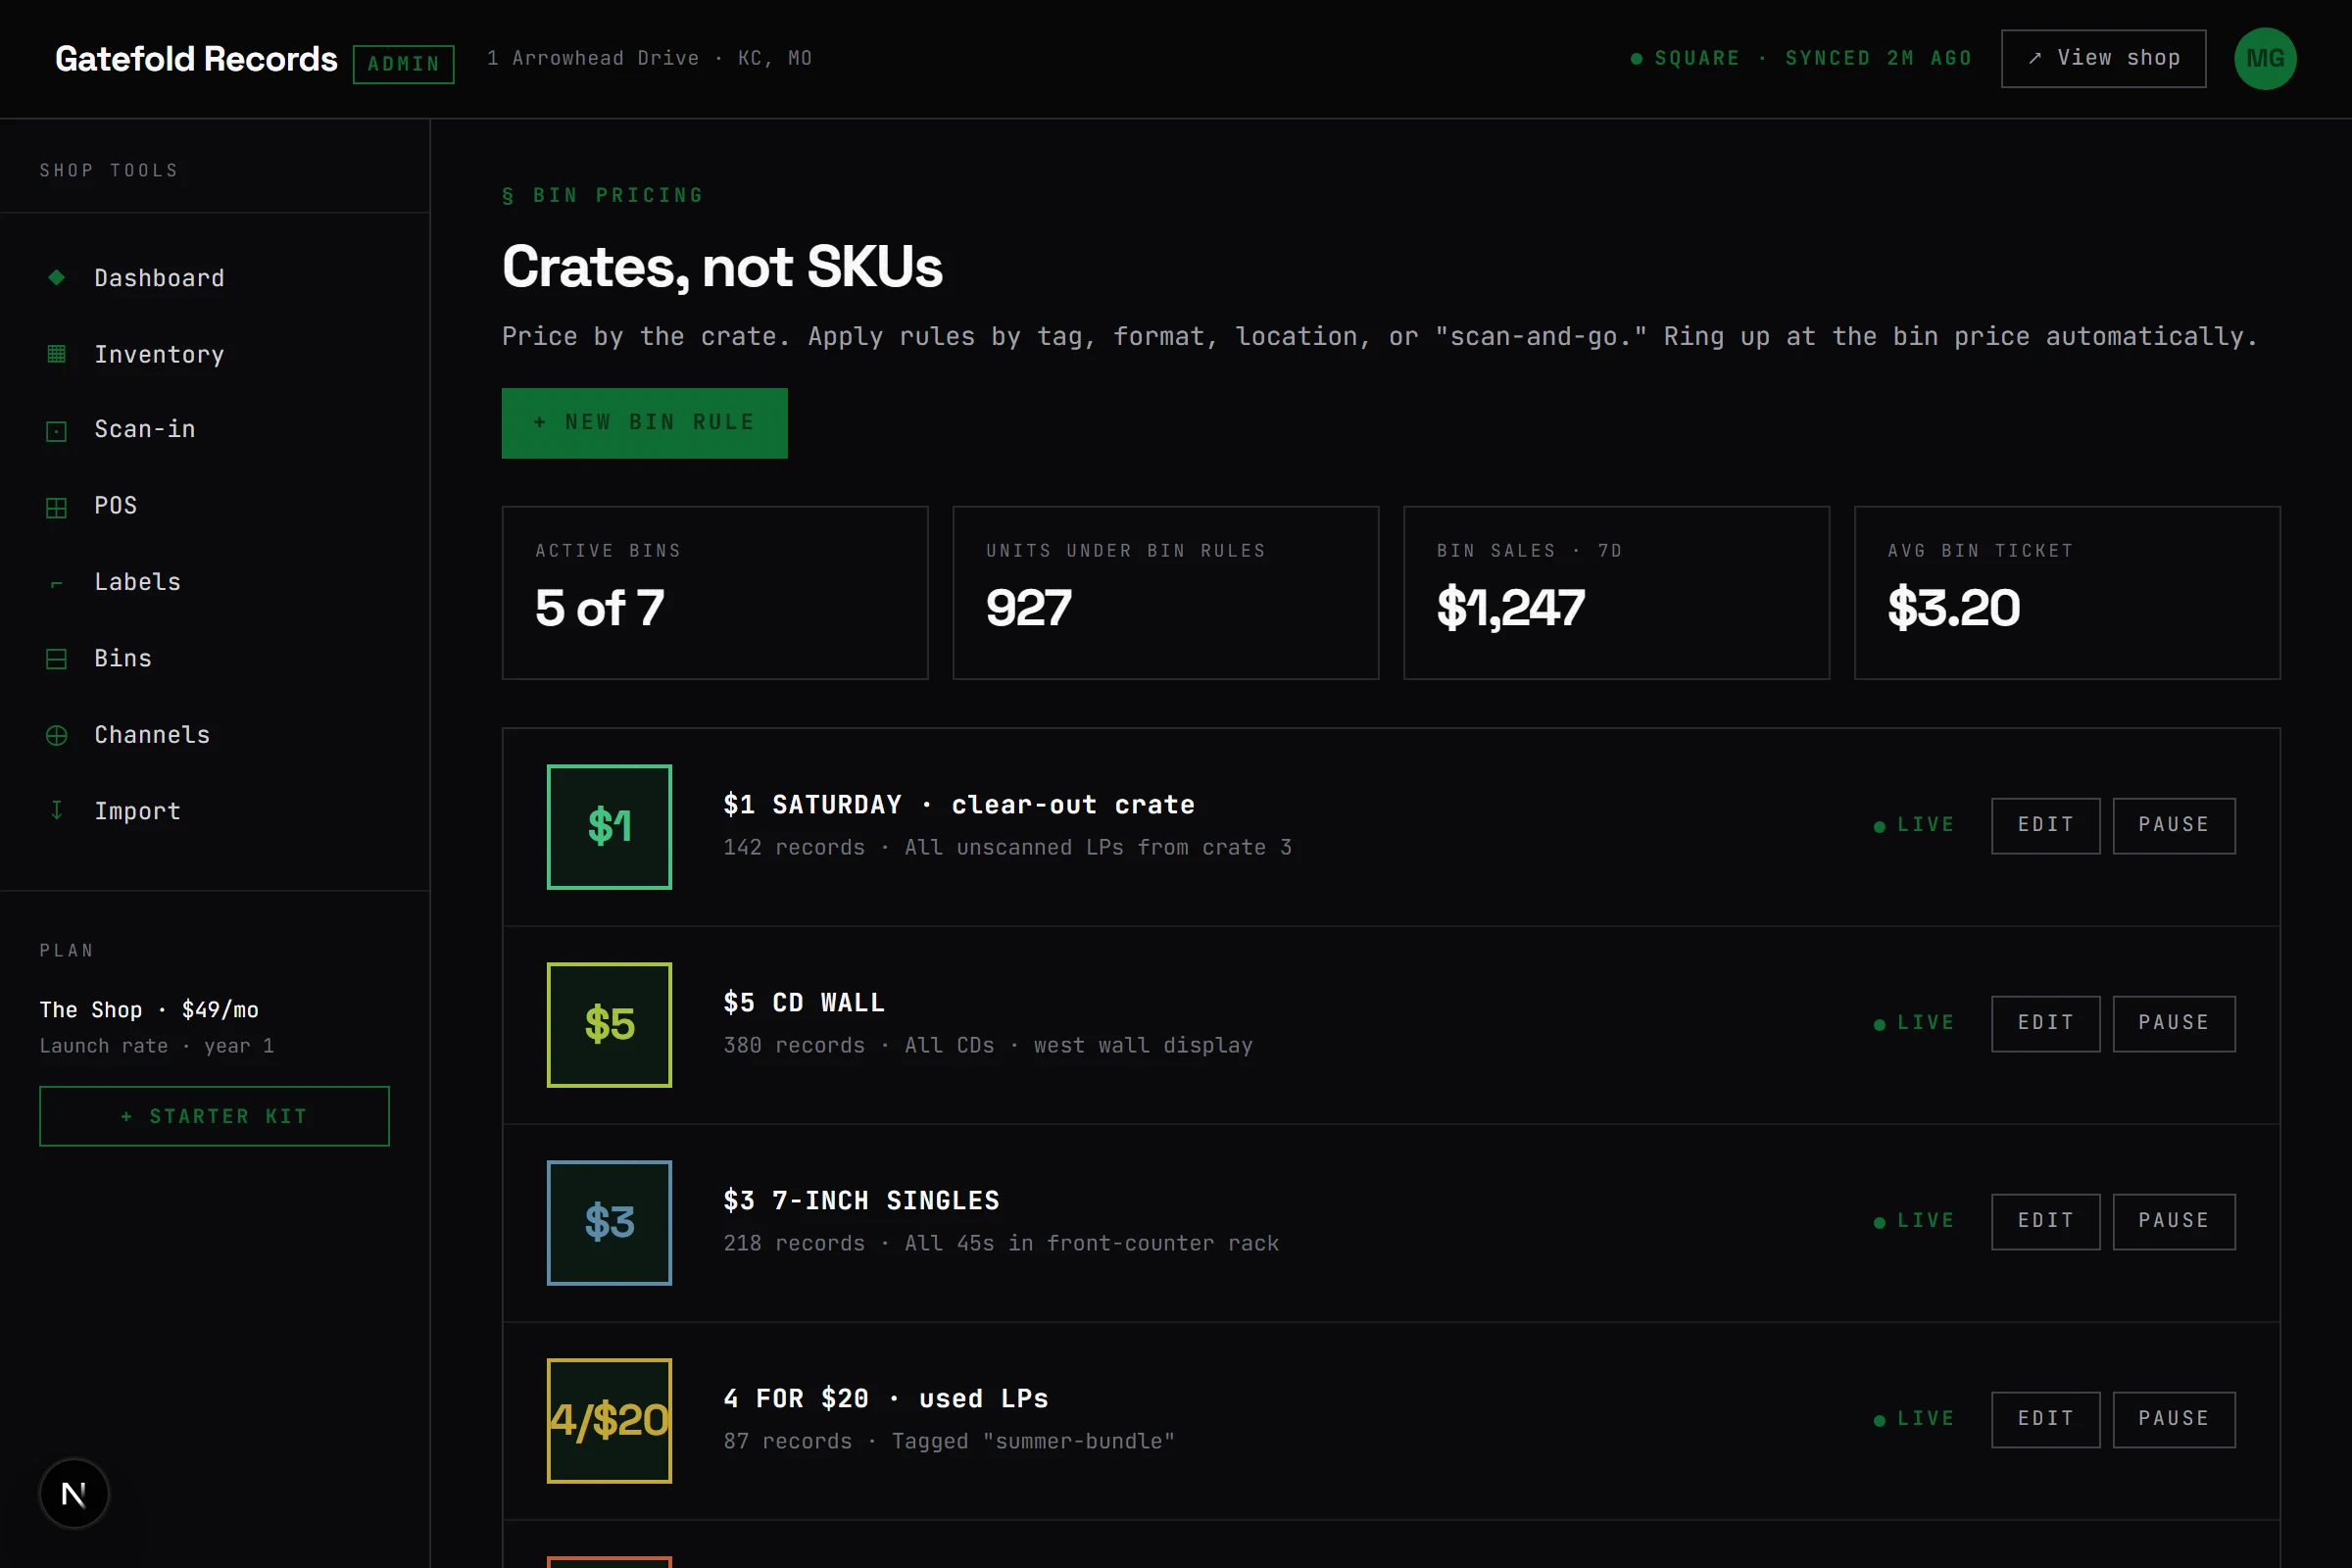
Task: Click the round N logo badge
Action: (x=74, y=1493)
